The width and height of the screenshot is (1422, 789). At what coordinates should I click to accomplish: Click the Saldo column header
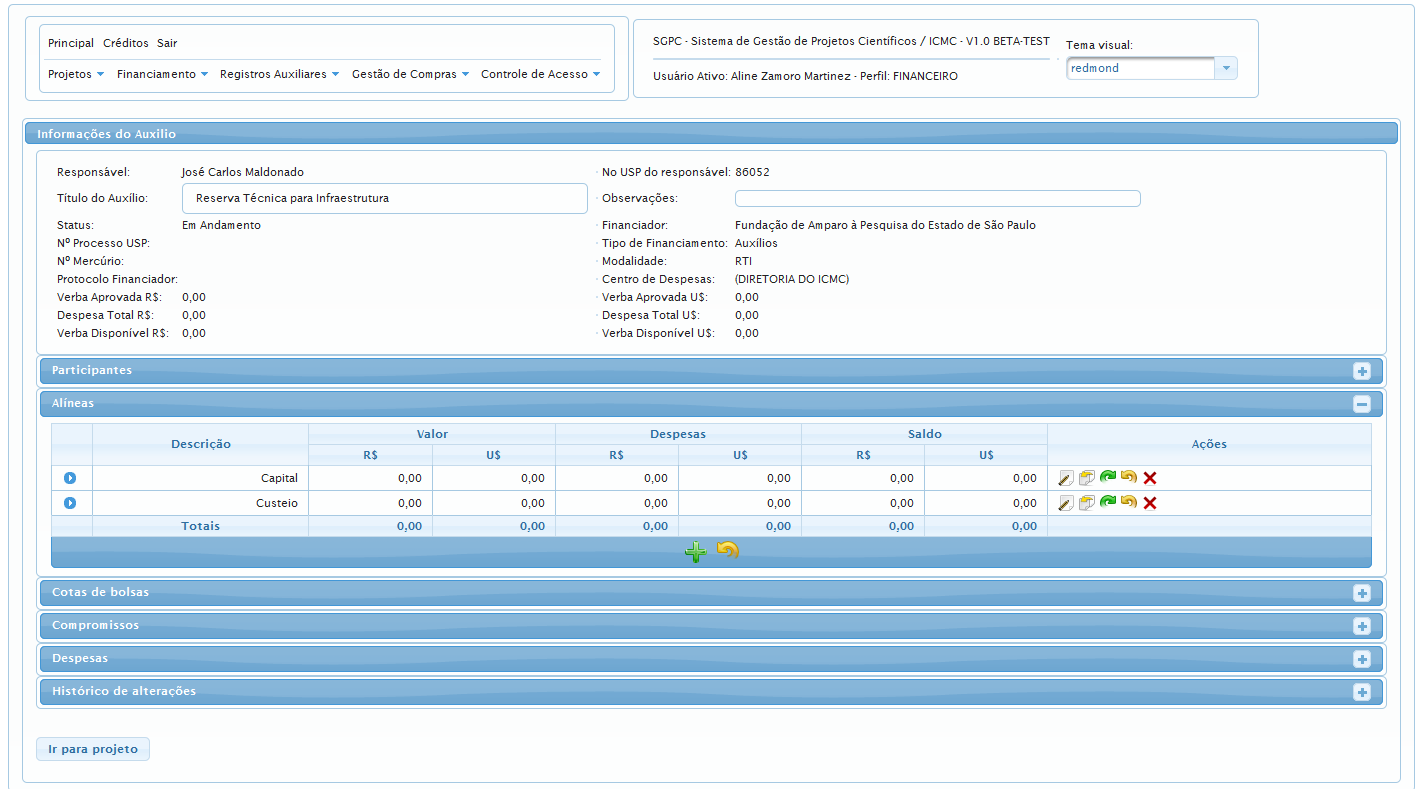(x=925, y=434)
